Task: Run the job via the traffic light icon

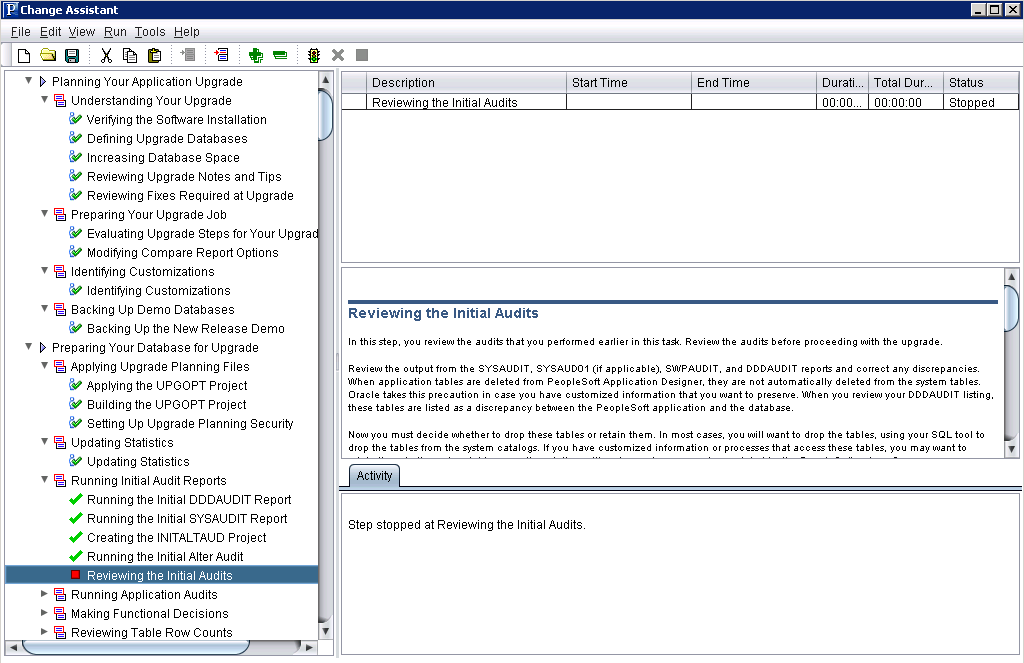Action: [313, 56]
